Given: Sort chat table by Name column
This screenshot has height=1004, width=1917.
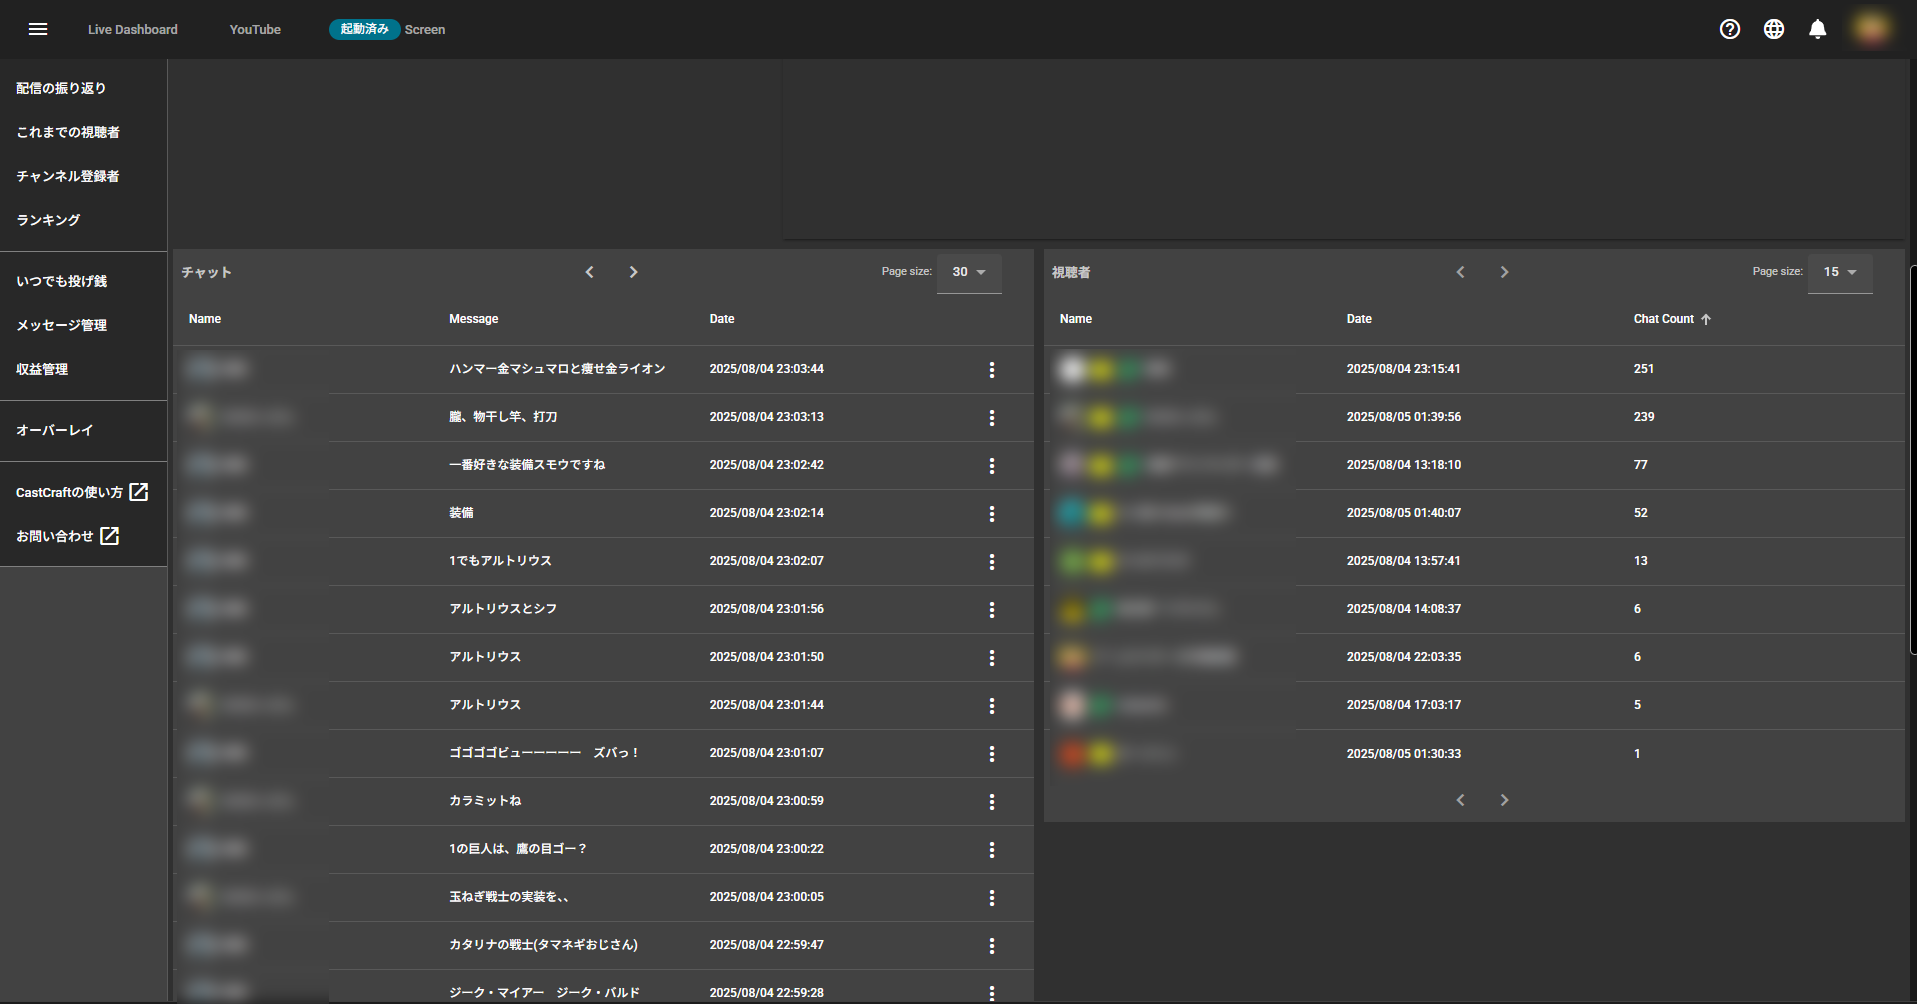Looking at the screenshot, I should point(205,319).
